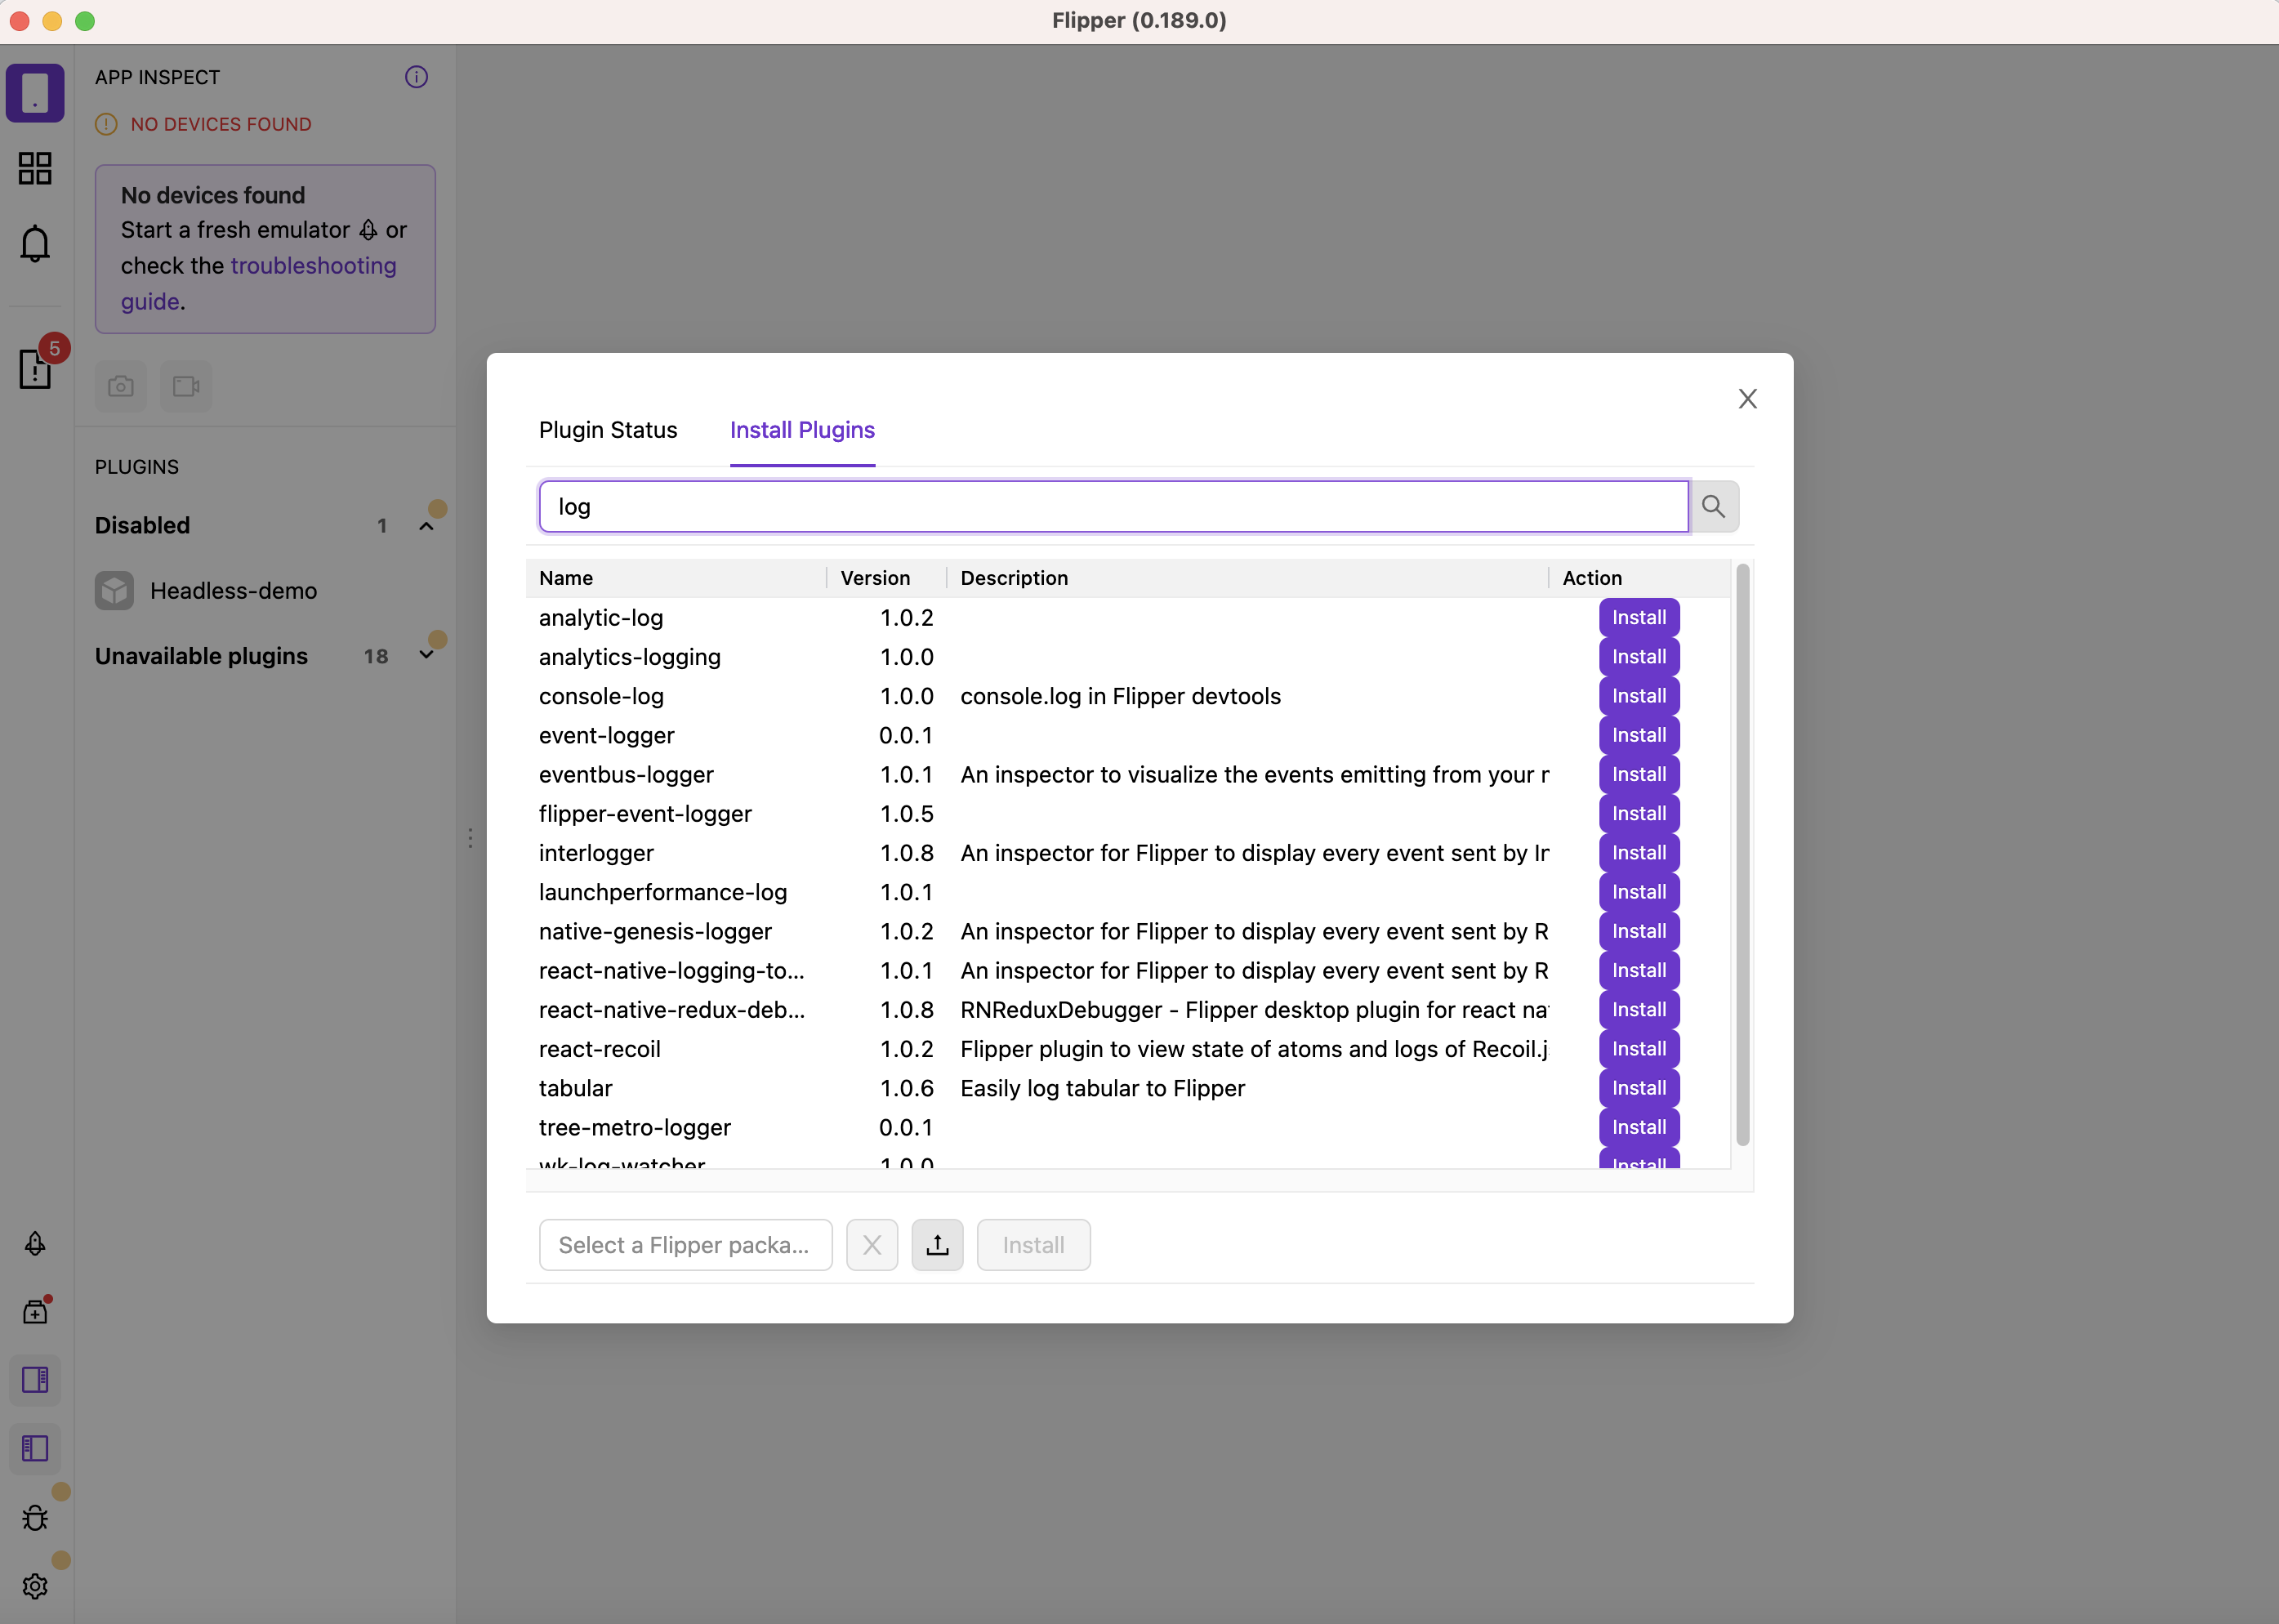
Task: Switch to the Plugin Status tab
Action: (607, 430)
